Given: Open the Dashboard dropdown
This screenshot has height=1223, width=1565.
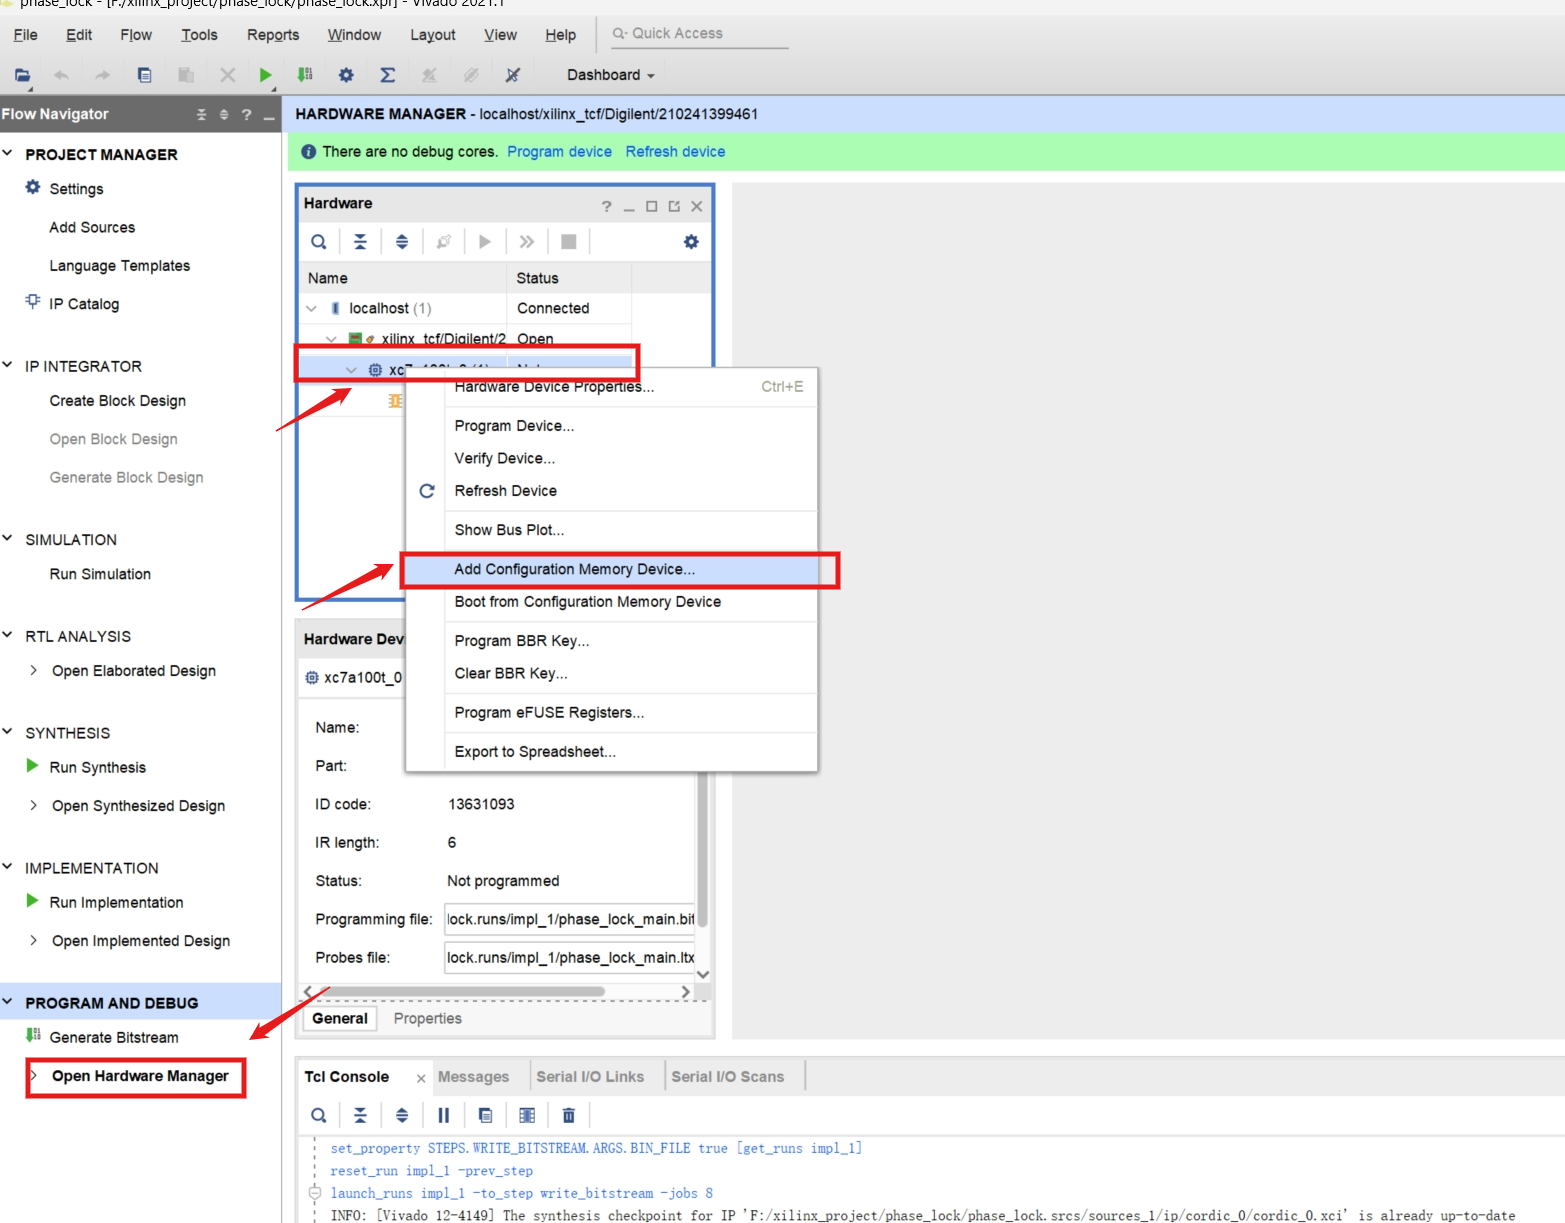Looking at the screenshot, I should pyautogui.click(x=610, y=75).
